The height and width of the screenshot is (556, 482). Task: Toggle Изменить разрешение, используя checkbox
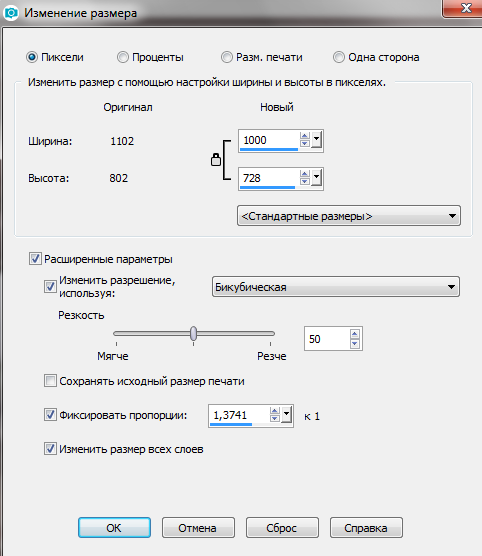pos(50,286)
